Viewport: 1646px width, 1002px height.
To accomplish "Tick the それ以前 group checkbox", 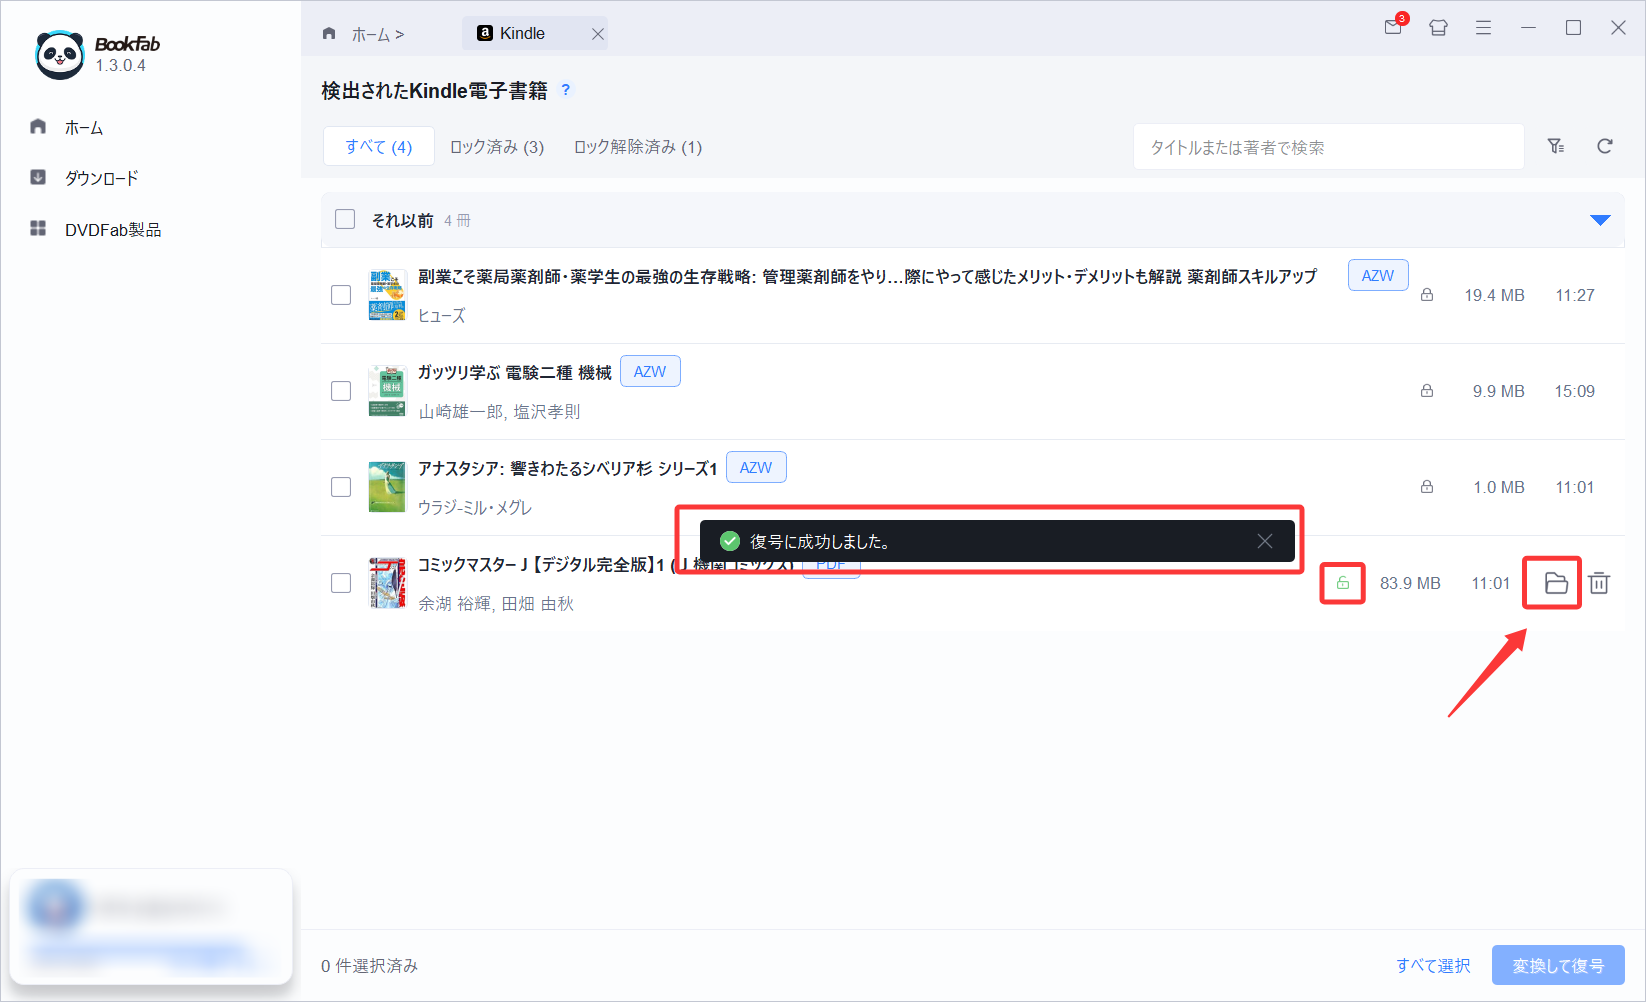I will [x=345, y=219].
